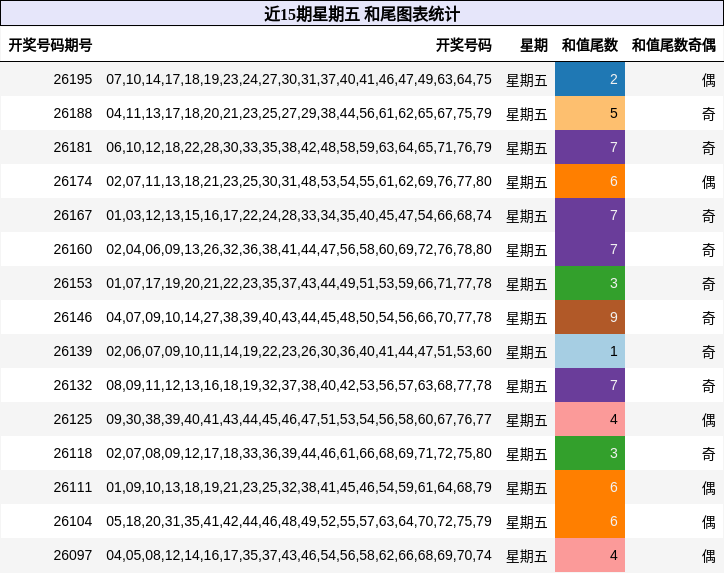Click the brown cell showing 9 in row 26146
This screenshot has height=573, width=724.
(590, 318)
